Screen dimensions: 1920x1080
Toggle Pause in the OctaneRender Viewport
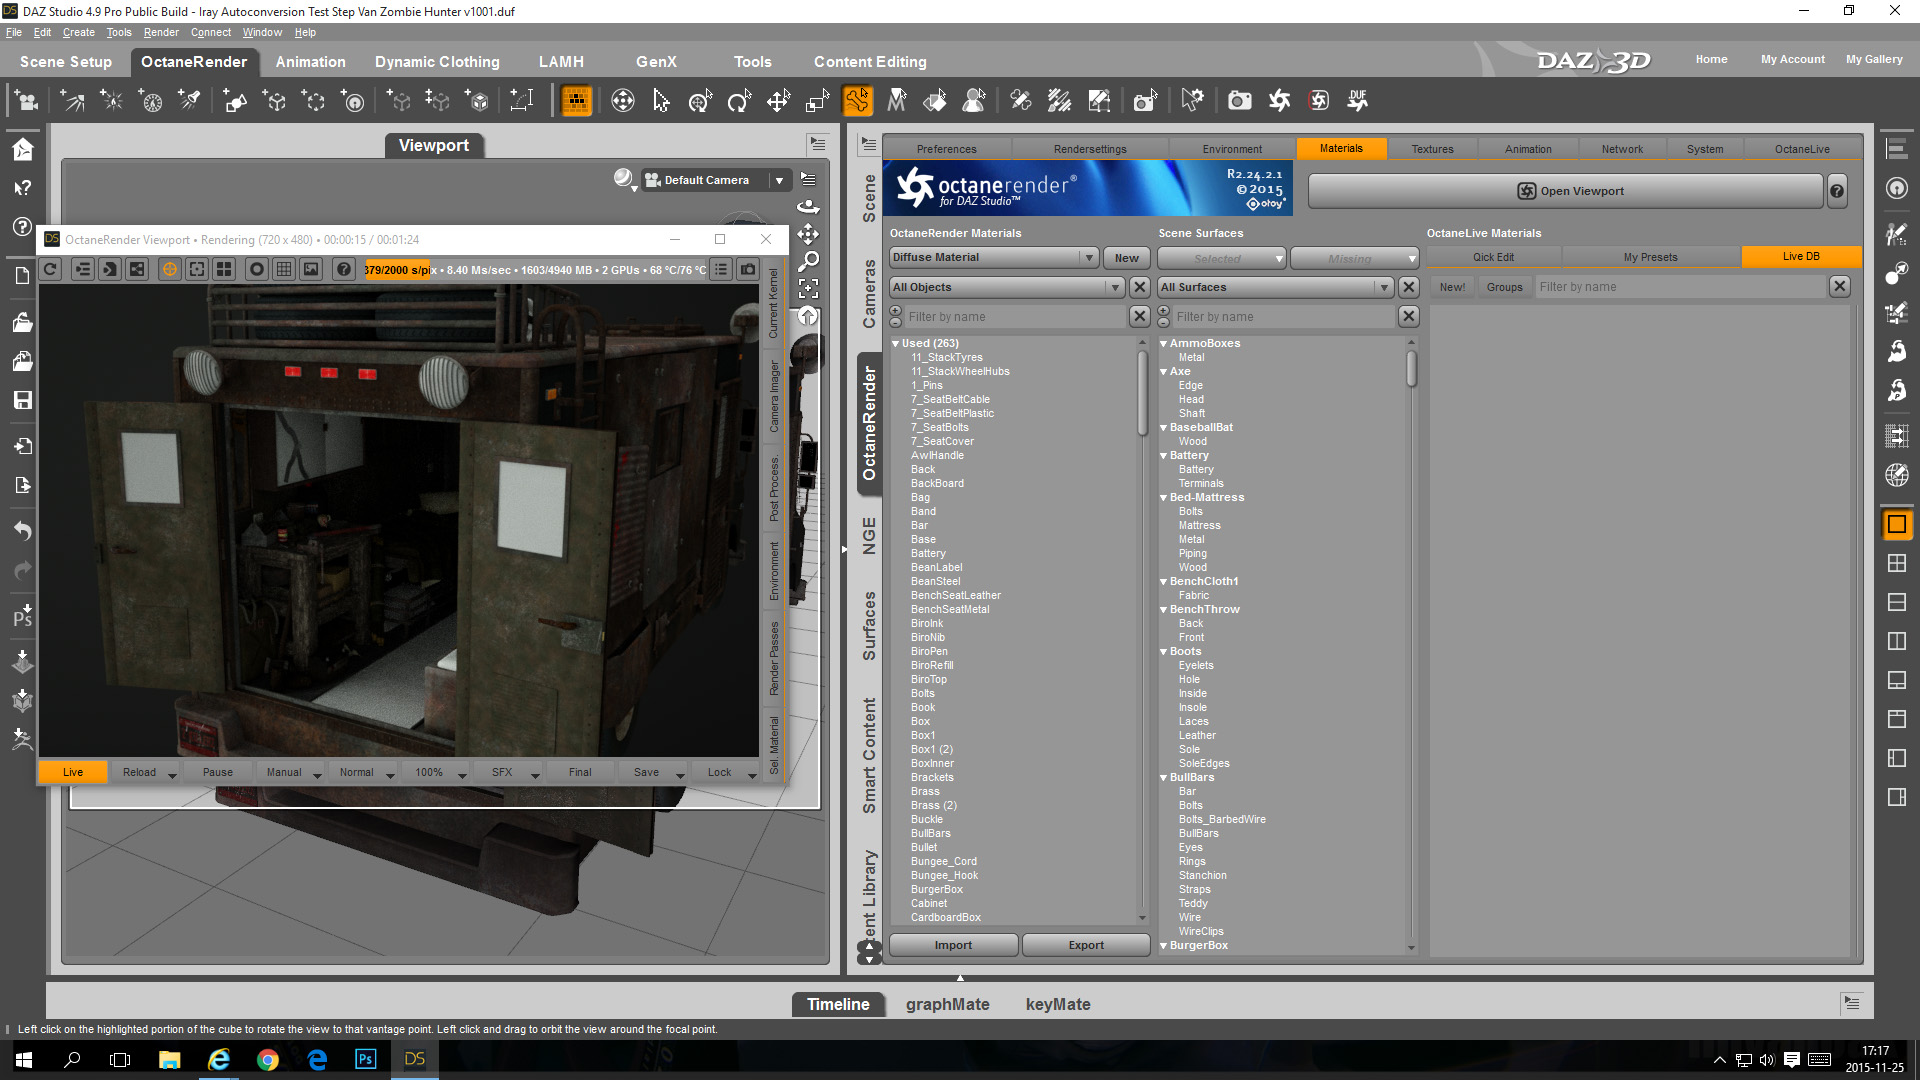click(217, 772)
